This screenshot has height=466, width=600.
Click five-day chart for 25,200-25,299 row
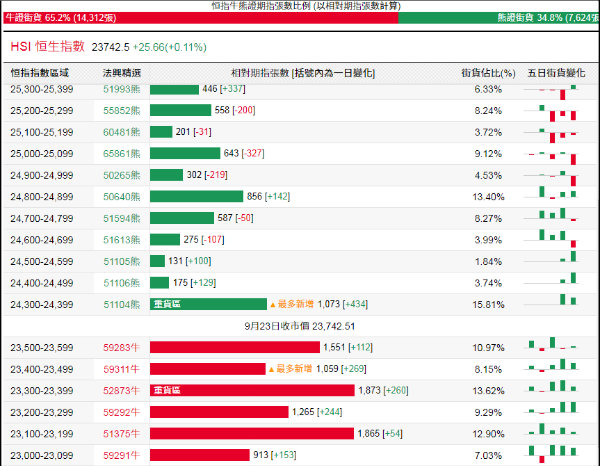pyautogui.click(x=551, y=113)
